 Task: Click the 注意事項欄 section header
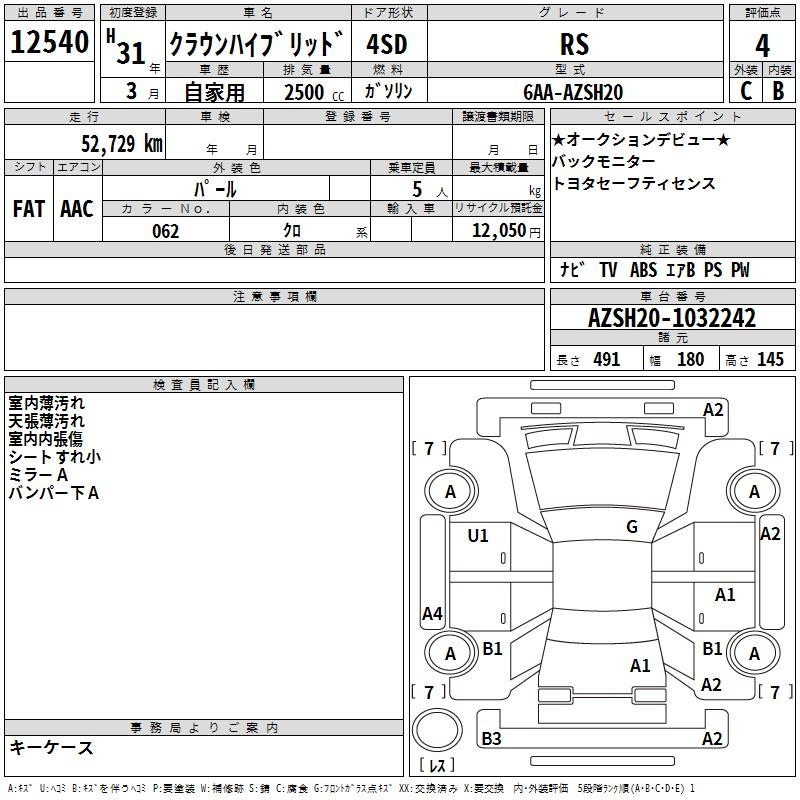tap(274, 296)
